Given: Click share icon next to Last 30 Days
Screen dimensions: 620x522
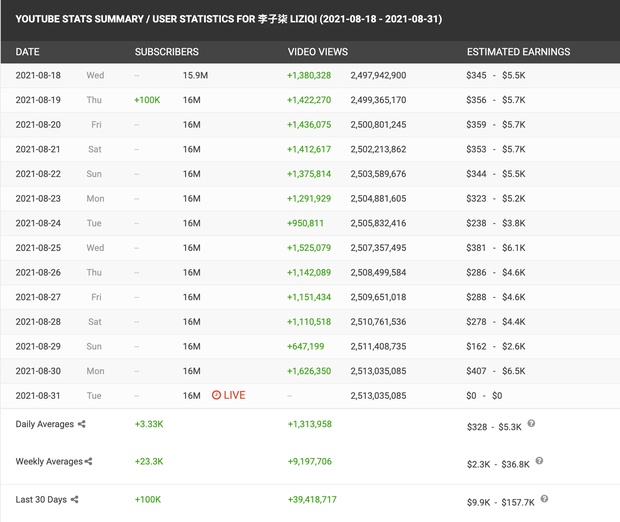Looking at the screenshot, I should tap(74, 499).
